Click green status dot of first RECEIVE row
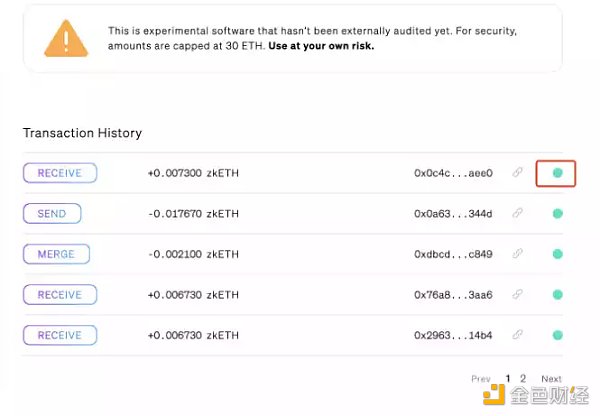Viewport: 600px width, 416px height. tap(557, 173)
